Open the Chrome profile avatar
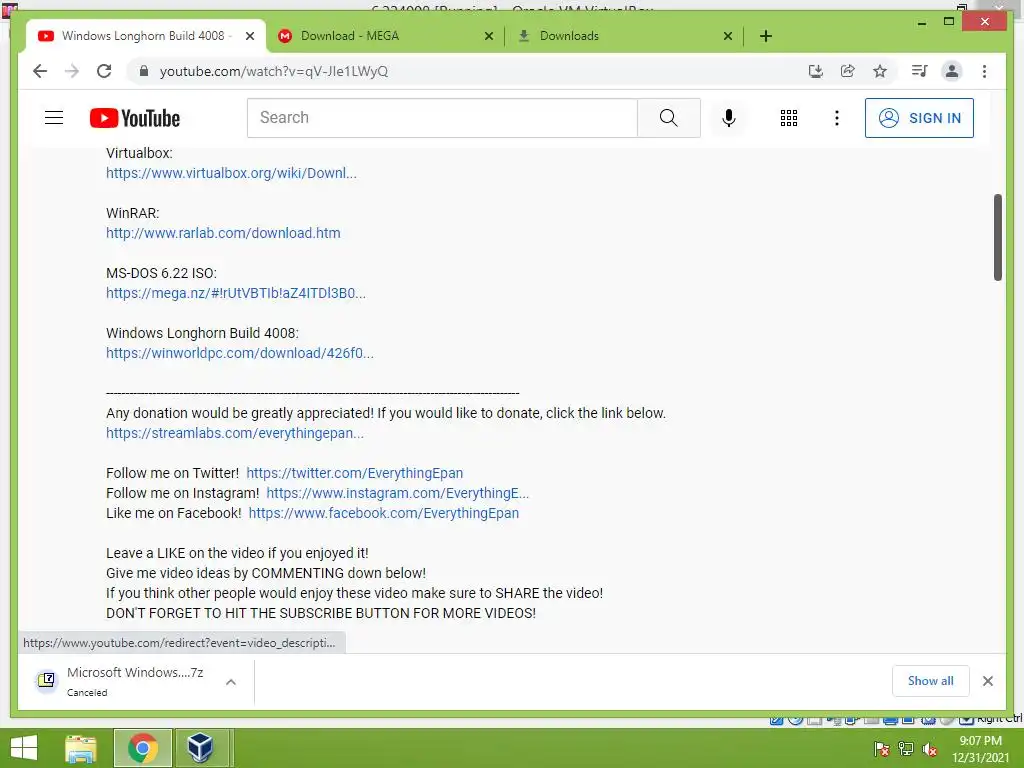1024x768 pixels. [x=952, y=71]
